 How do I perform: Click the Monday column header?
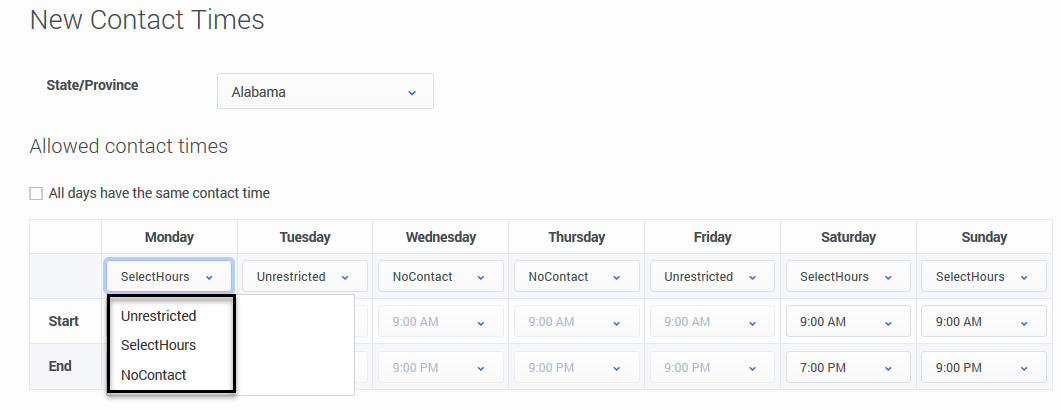(x=169, y=238)
